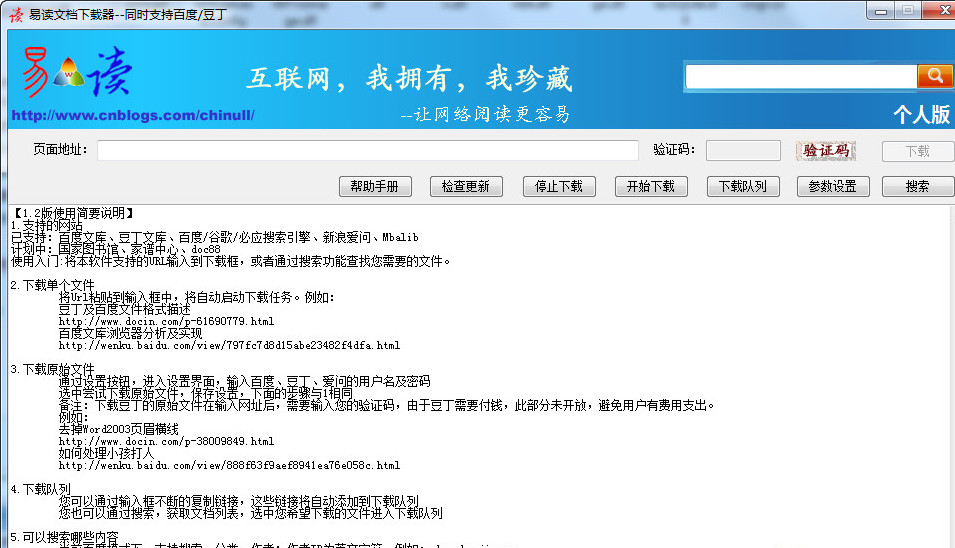This screenshot has width=955, height=548.
Task: Click the 【1.2版使用简要说明】 heading
Action: point(73,213)
